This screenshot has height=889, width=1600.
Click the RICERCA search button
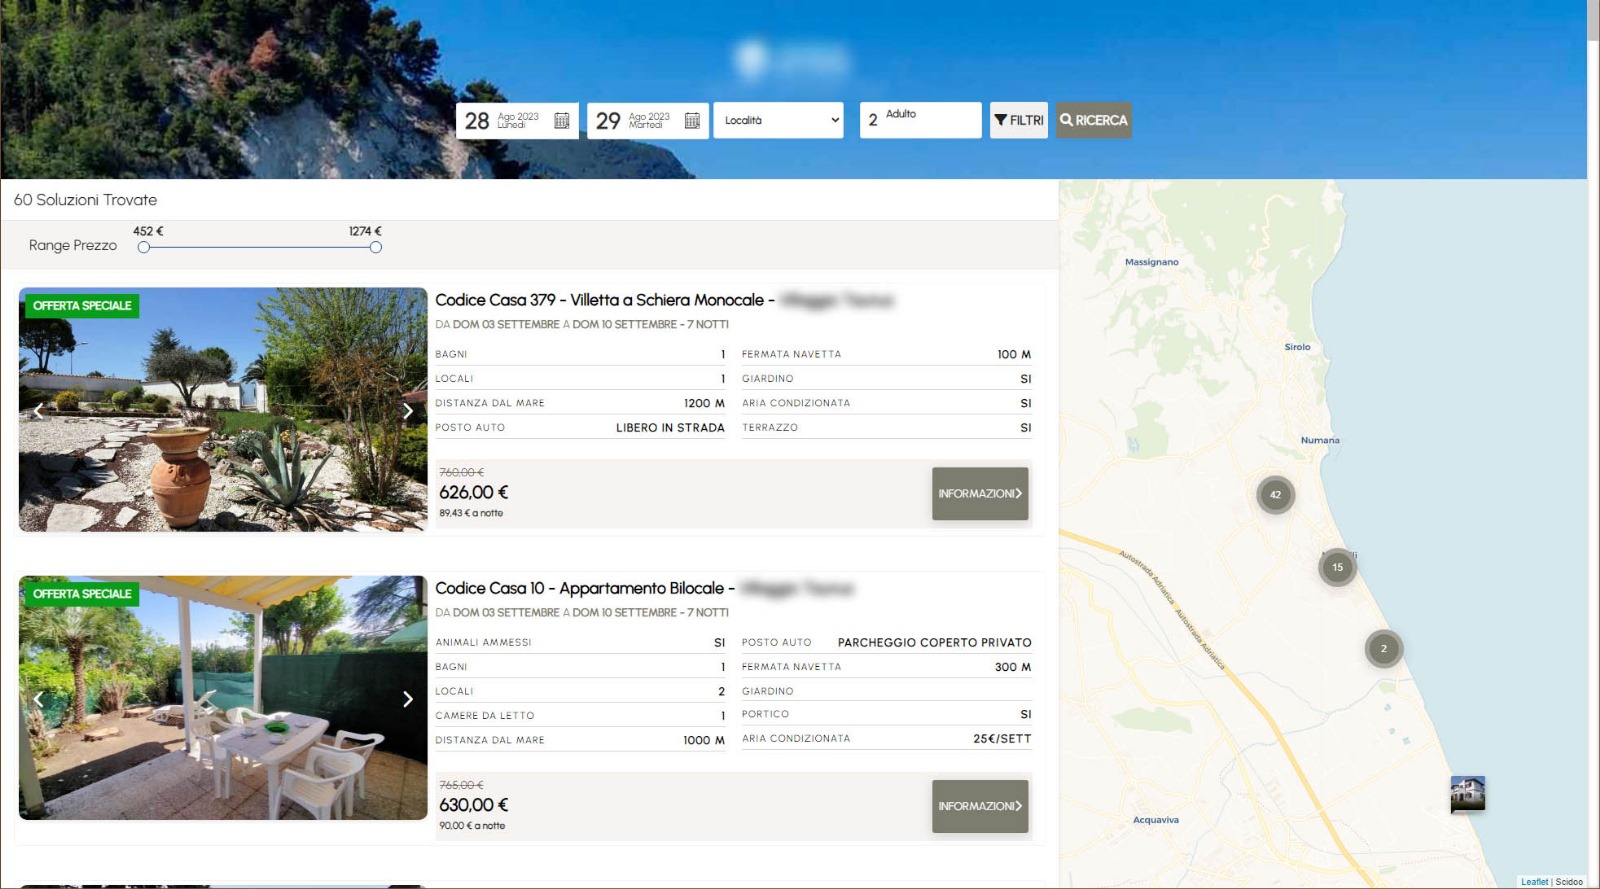1094,120
